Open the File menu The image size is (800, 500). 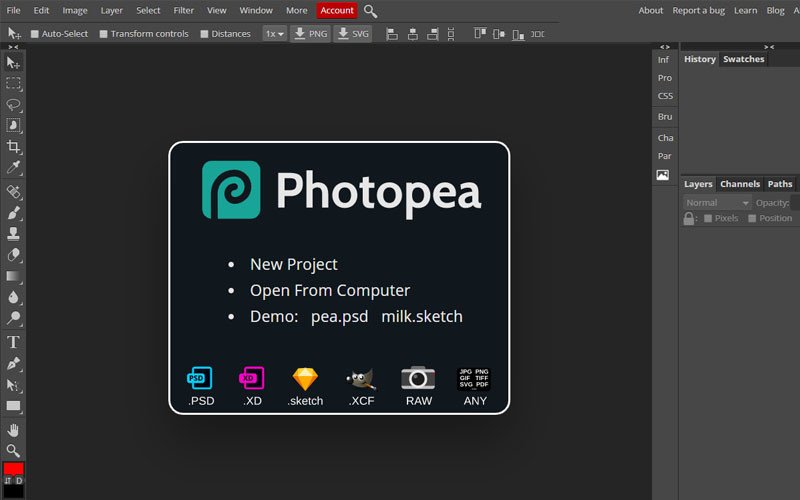(13, 10)
